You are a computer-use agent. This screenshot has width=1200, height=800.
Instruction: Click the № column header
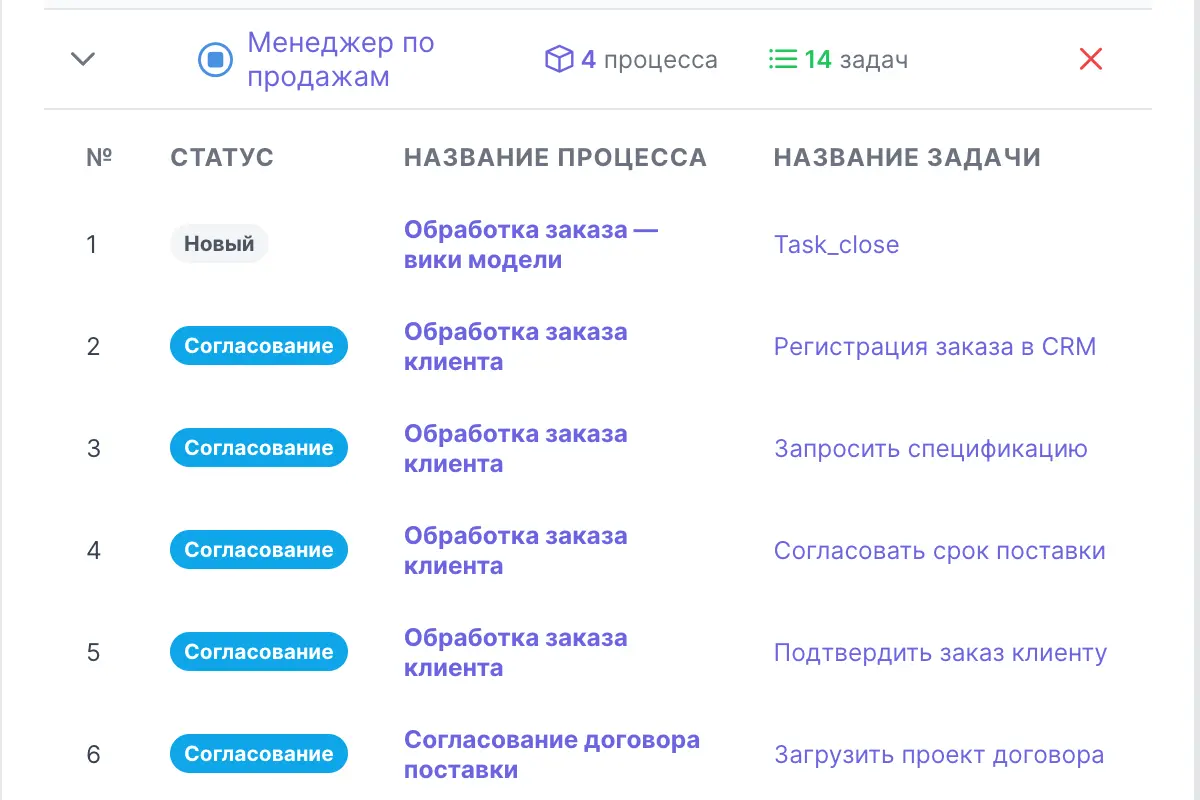(x=99, y=157)
